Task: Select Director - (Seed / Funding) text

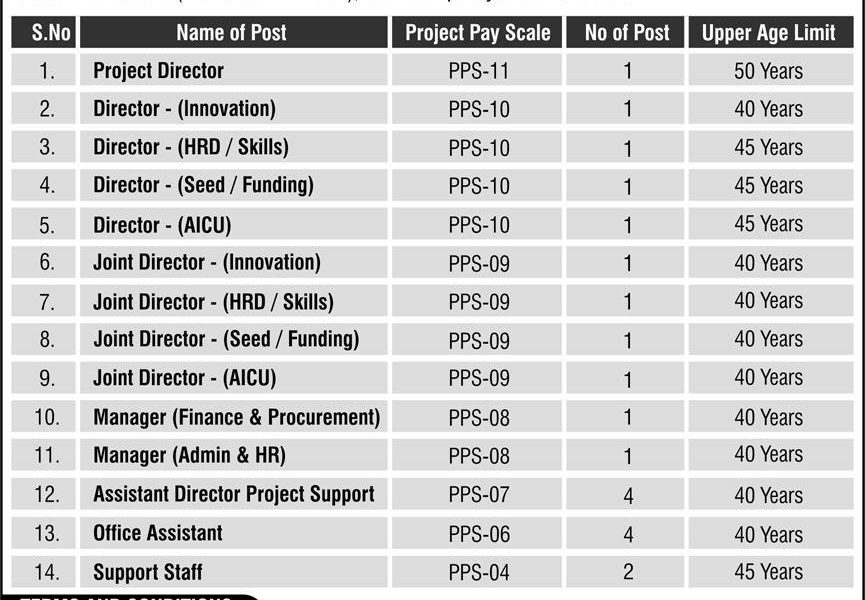Action: 203,185
